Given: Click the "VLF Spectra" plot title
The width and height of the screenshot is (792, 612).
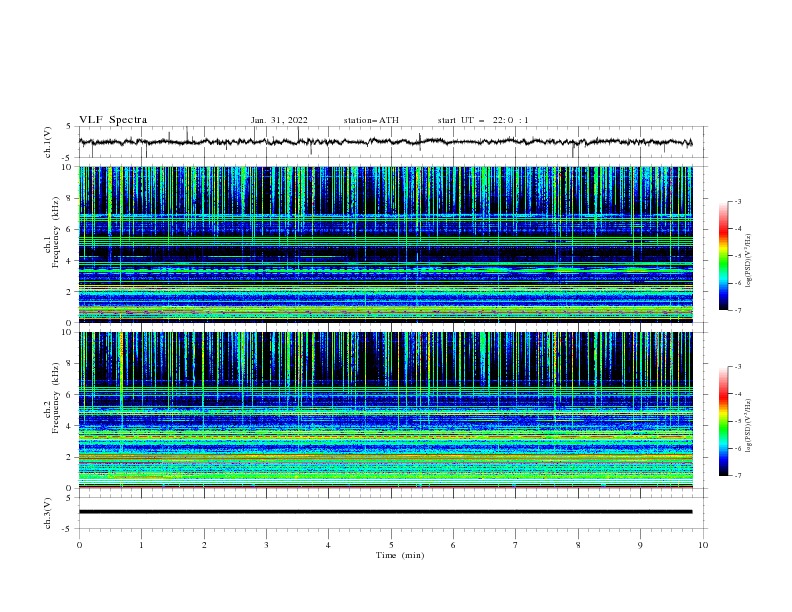Looking at the screenshot, I should (113, 120).
